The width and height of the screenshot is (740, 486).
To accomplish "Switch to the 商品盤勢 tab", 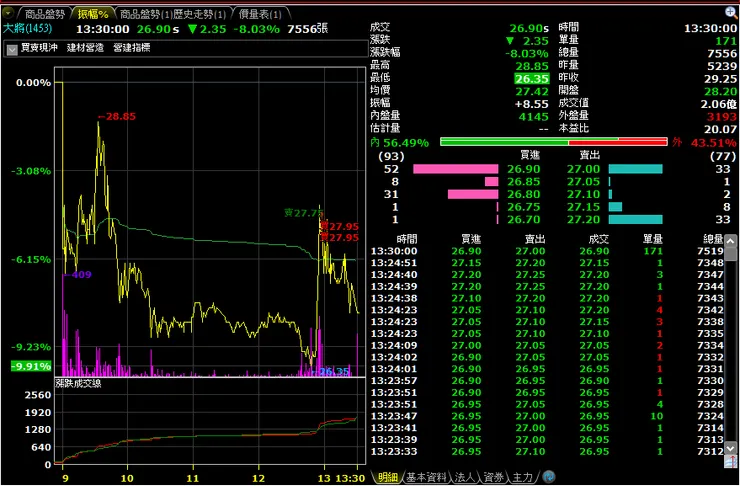I will 44,14.
